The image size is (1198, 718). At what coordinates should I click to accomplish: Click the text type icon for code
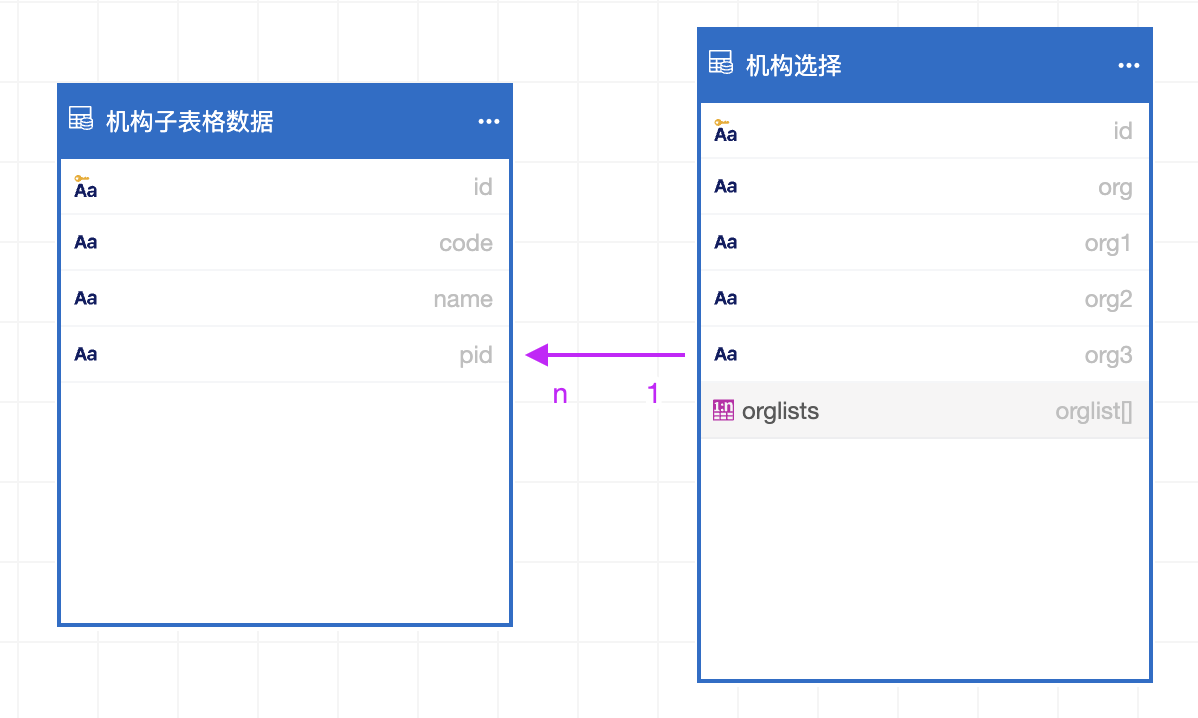(x=85, y=243)
